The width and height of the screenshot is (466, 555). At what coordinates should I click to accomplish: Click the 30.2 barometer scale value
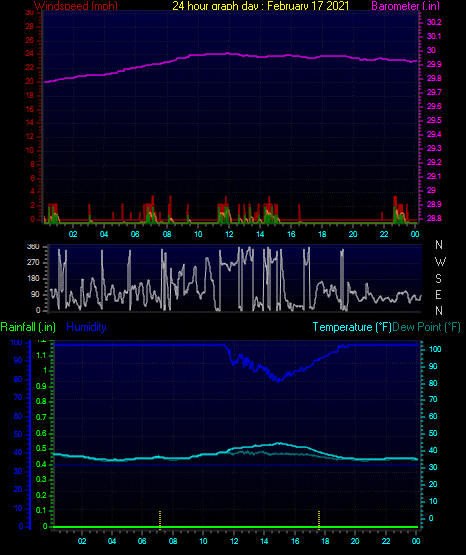(434, 22)
